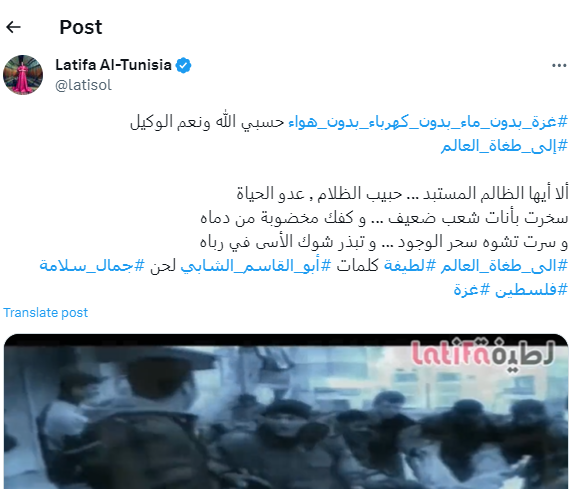
Task: Open the #فلسطين hashtag
Action: pos(531,290)
